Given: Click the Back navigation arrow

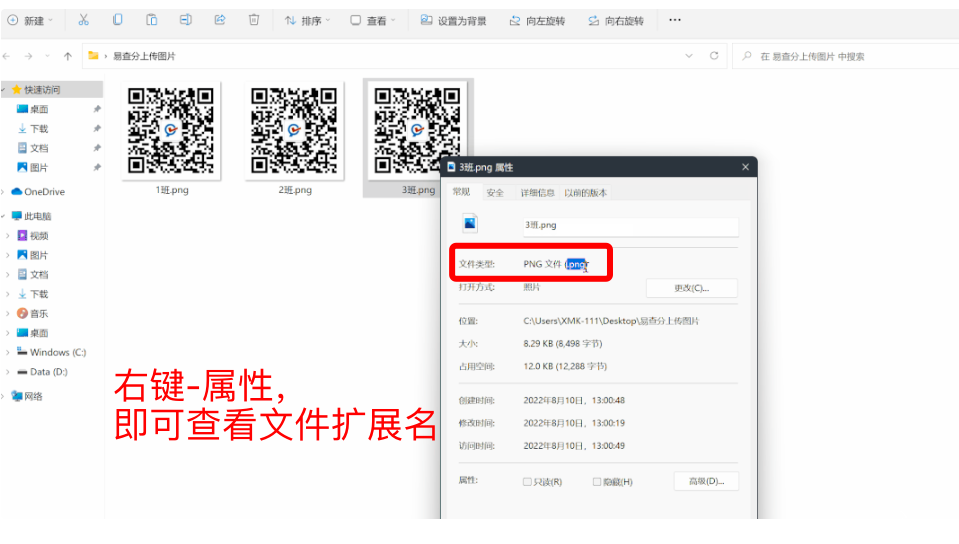Looking at the screenshot, I should (x=7, y=56).
